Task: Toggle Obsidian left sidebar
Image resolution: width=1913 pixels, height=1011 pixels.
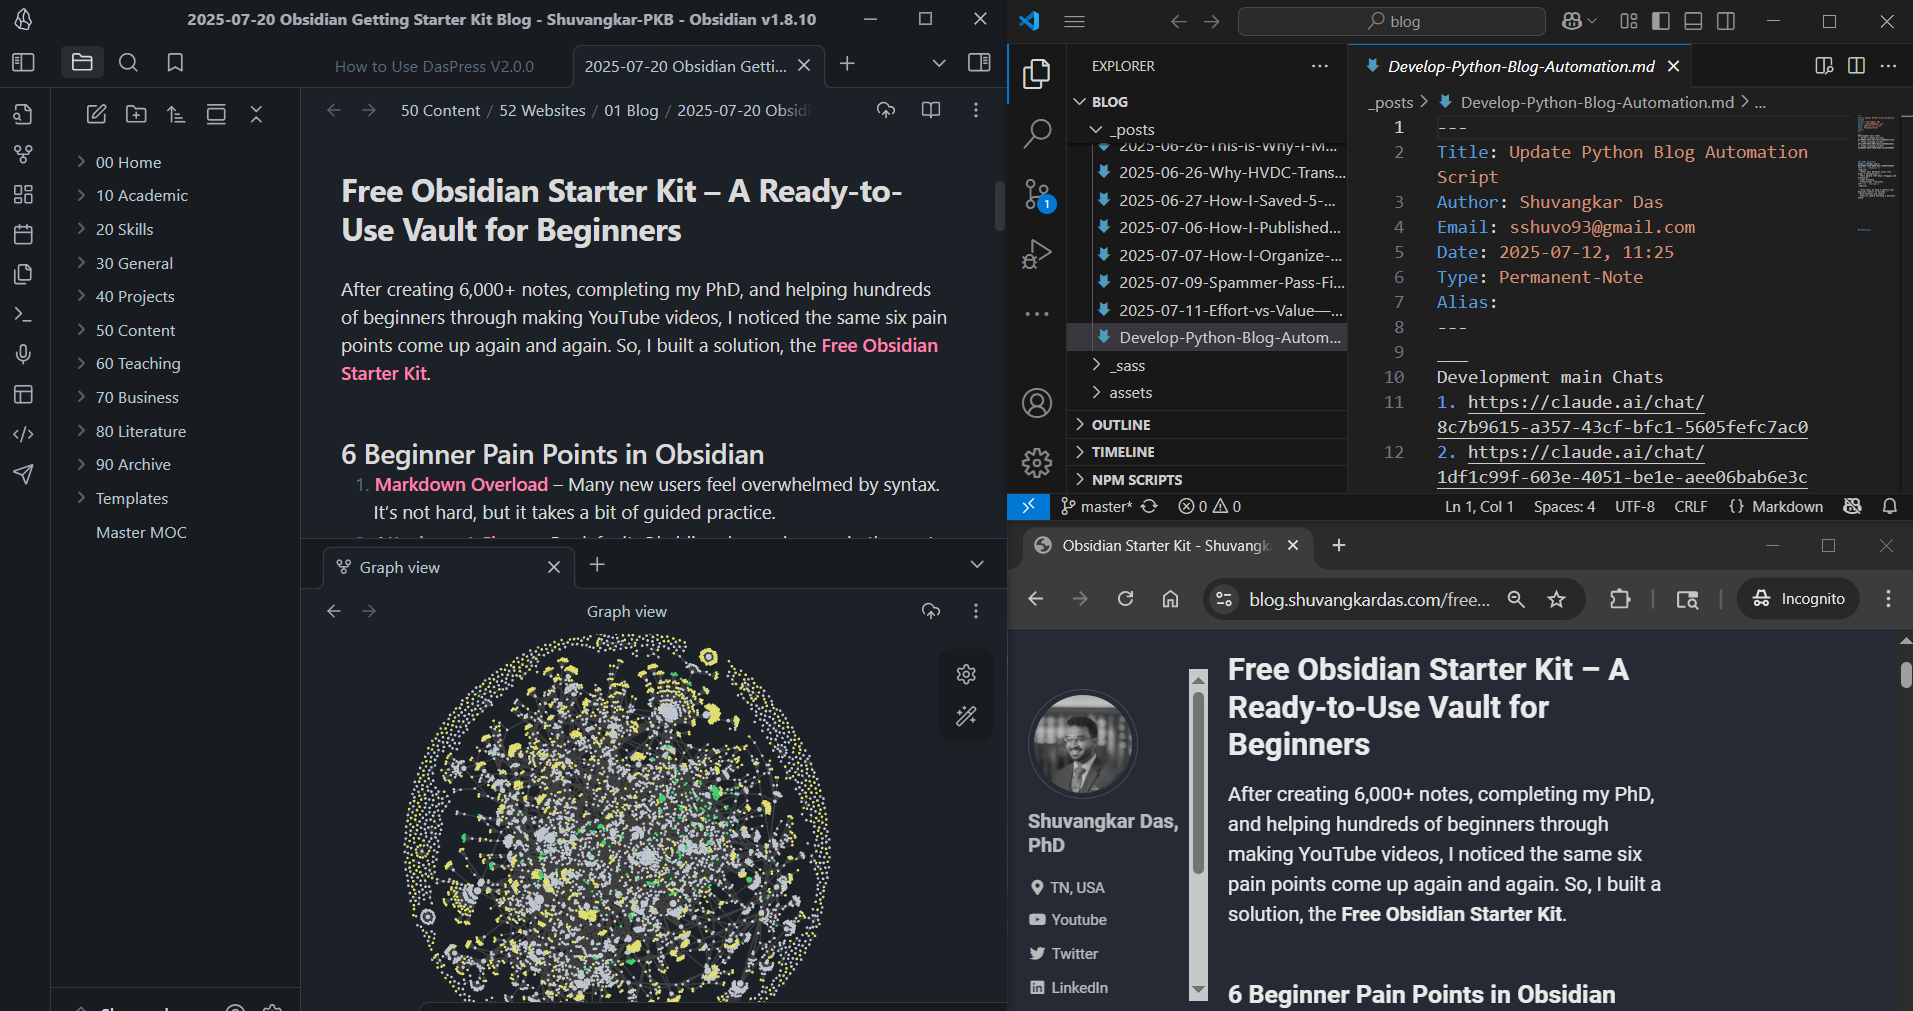Action: tap(23, 63)
